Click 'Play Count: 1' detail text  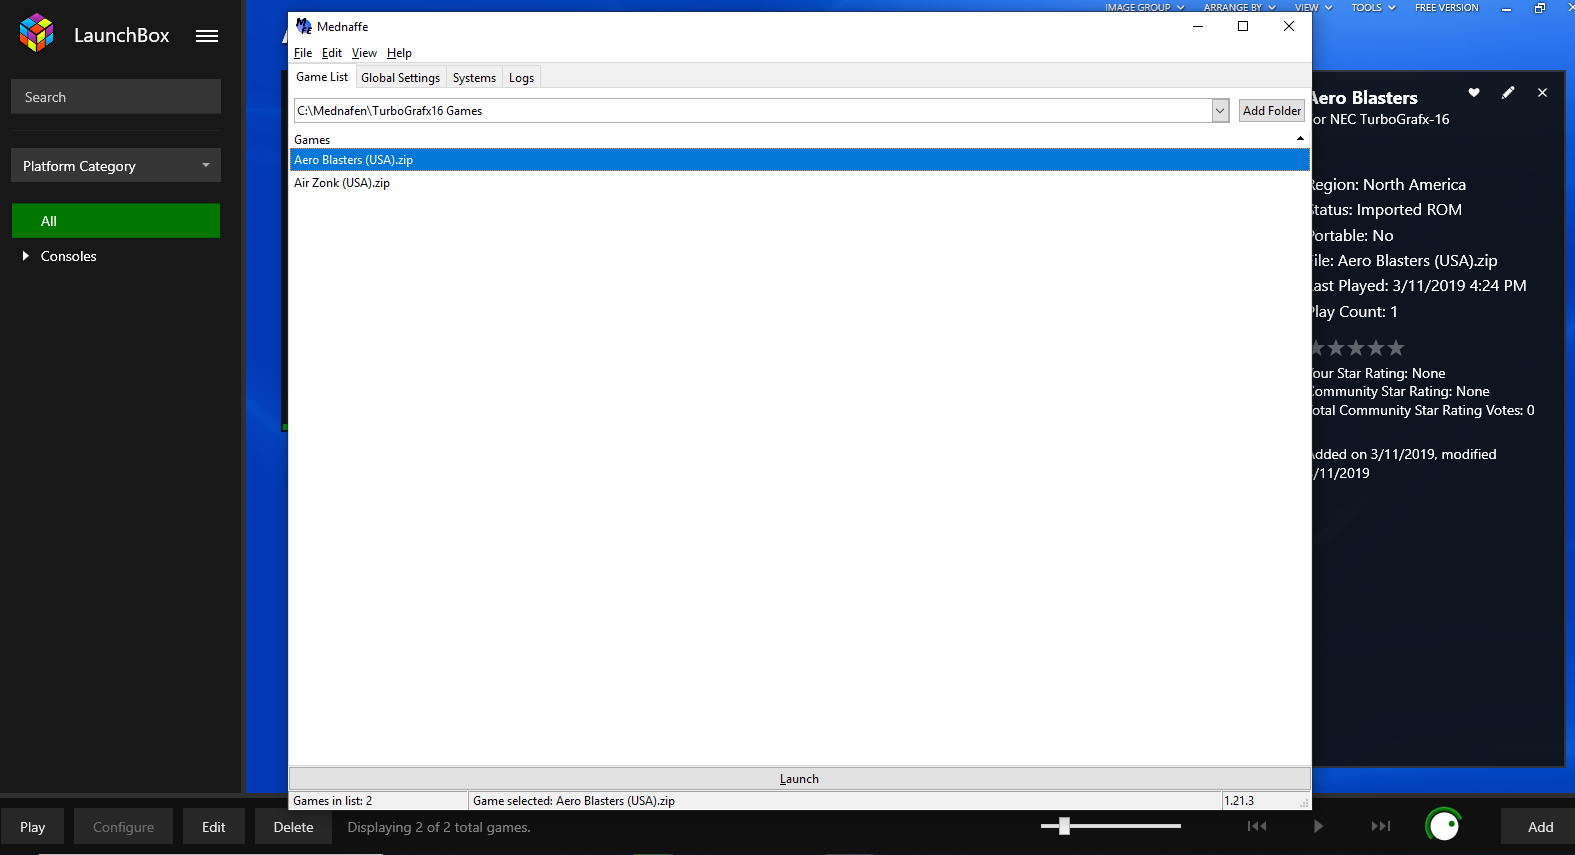(1354, 312)
